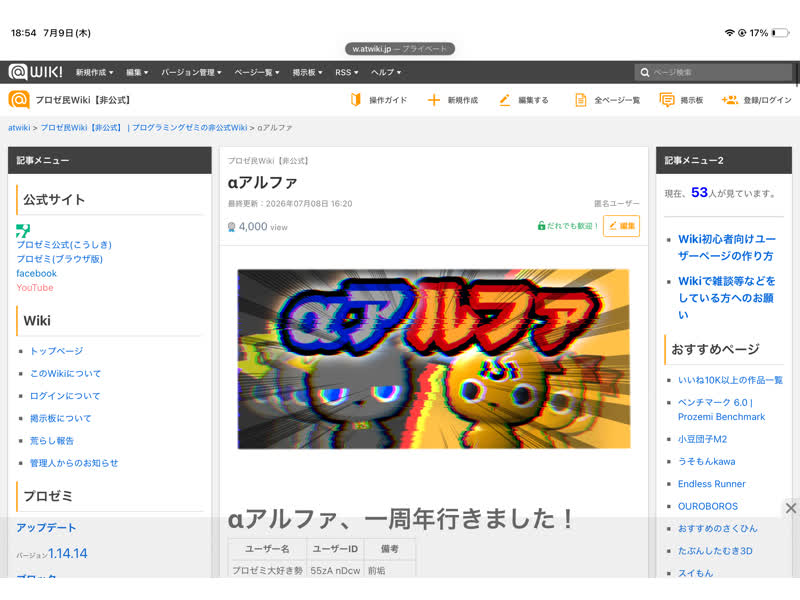Open たぶんしたむき3D link
This screenshot has width=800, height=600.
(x=715, y=551)
